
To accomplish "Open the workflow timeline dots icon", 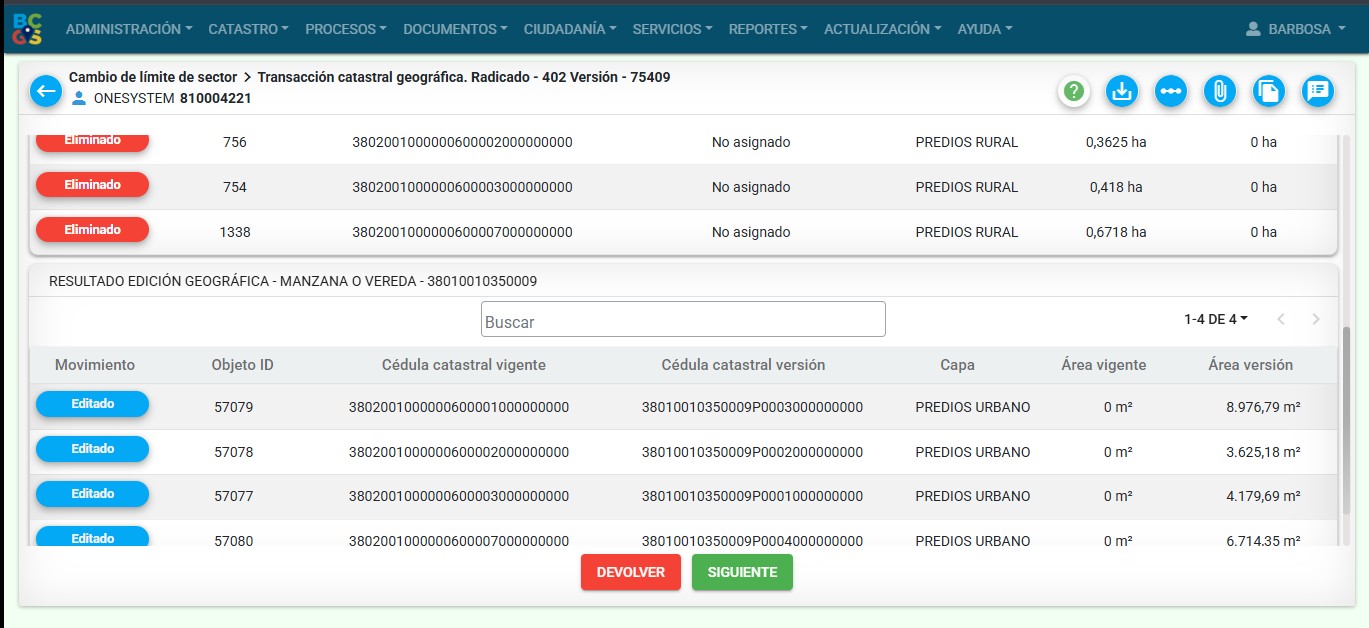I will click(x=1170, y=92).
